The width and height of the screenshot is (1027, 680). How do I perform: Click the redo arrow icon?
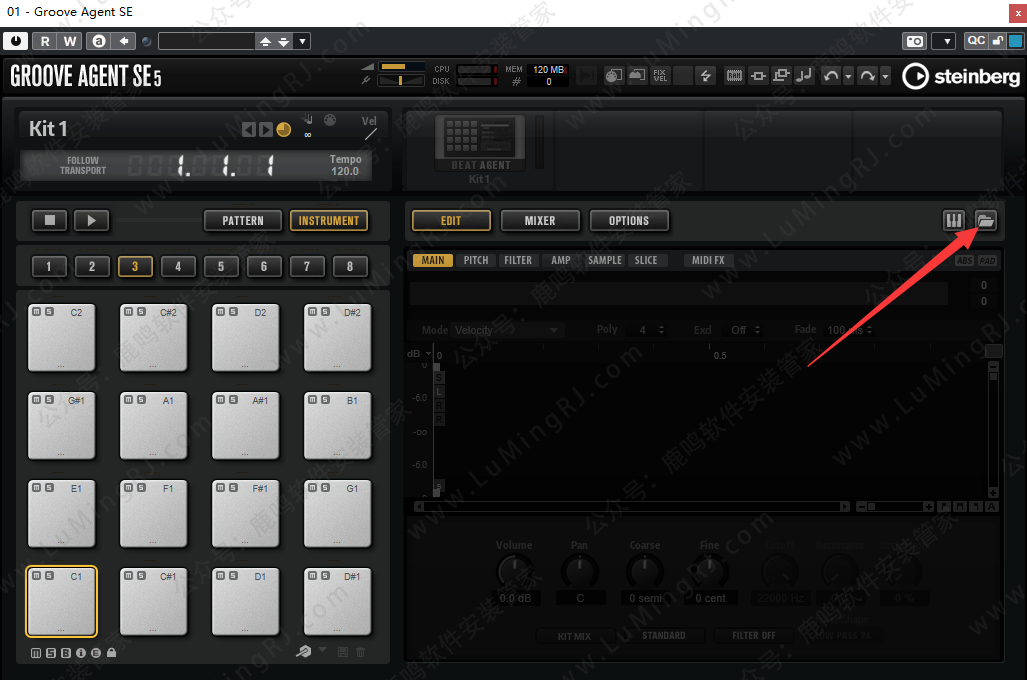(x=867, y=76)
